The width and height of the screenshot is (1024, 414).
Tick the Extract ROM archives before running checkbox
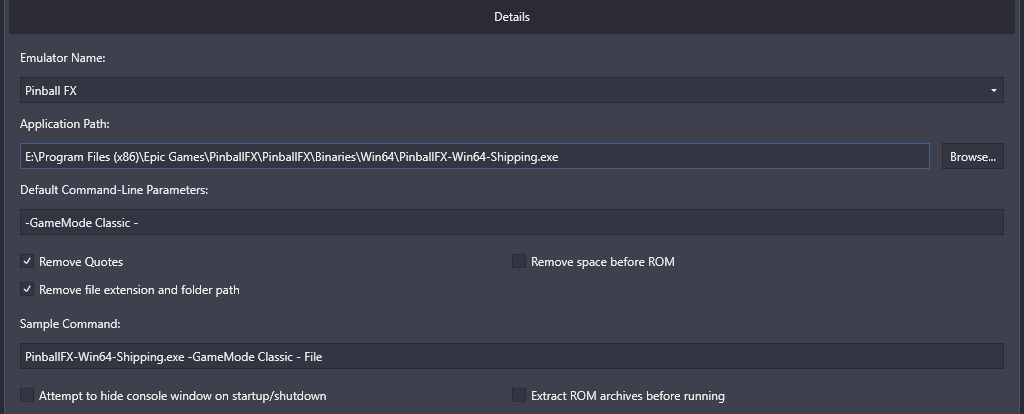[519, 395]
